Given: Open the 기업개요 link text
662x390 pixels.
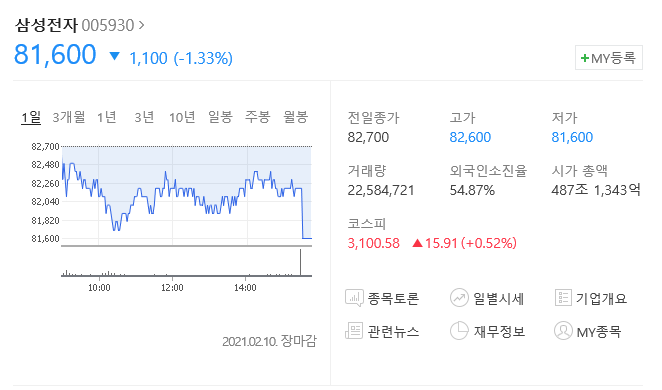Looking at the screenshot, I should (x=602, y=298).
